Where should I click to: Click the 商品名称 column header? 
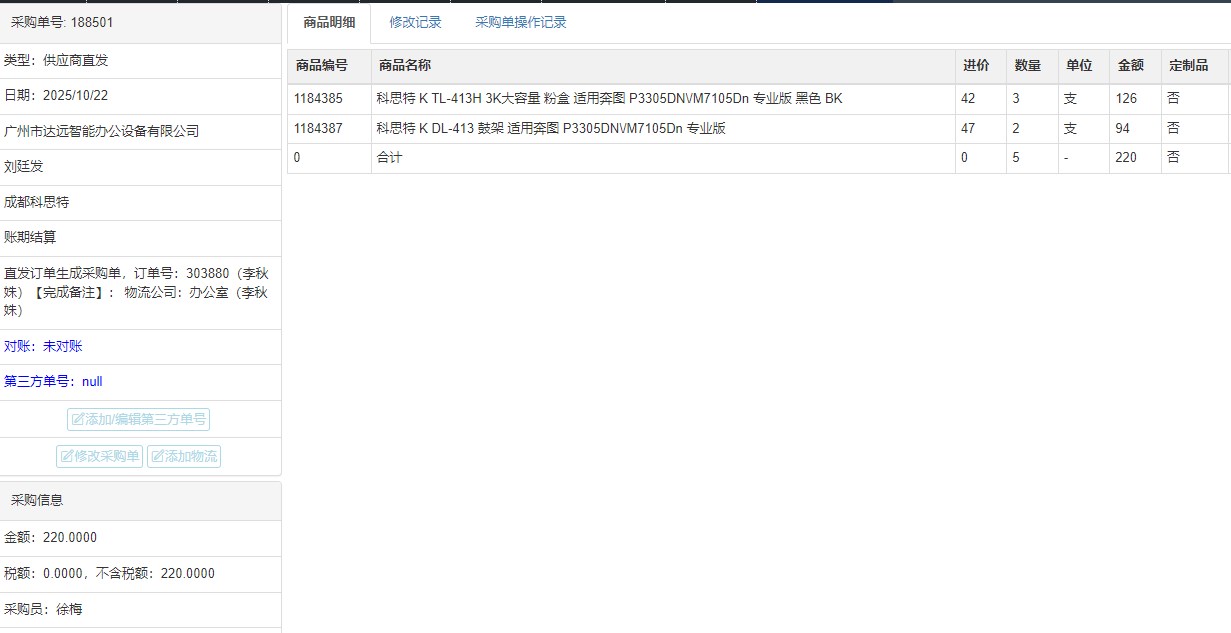(x=404, y=66)
